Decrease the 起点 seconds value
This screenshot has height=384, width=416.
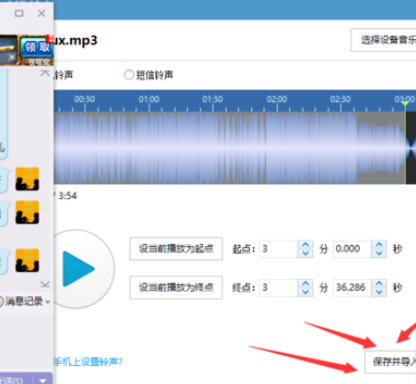(x=379, y=253)
